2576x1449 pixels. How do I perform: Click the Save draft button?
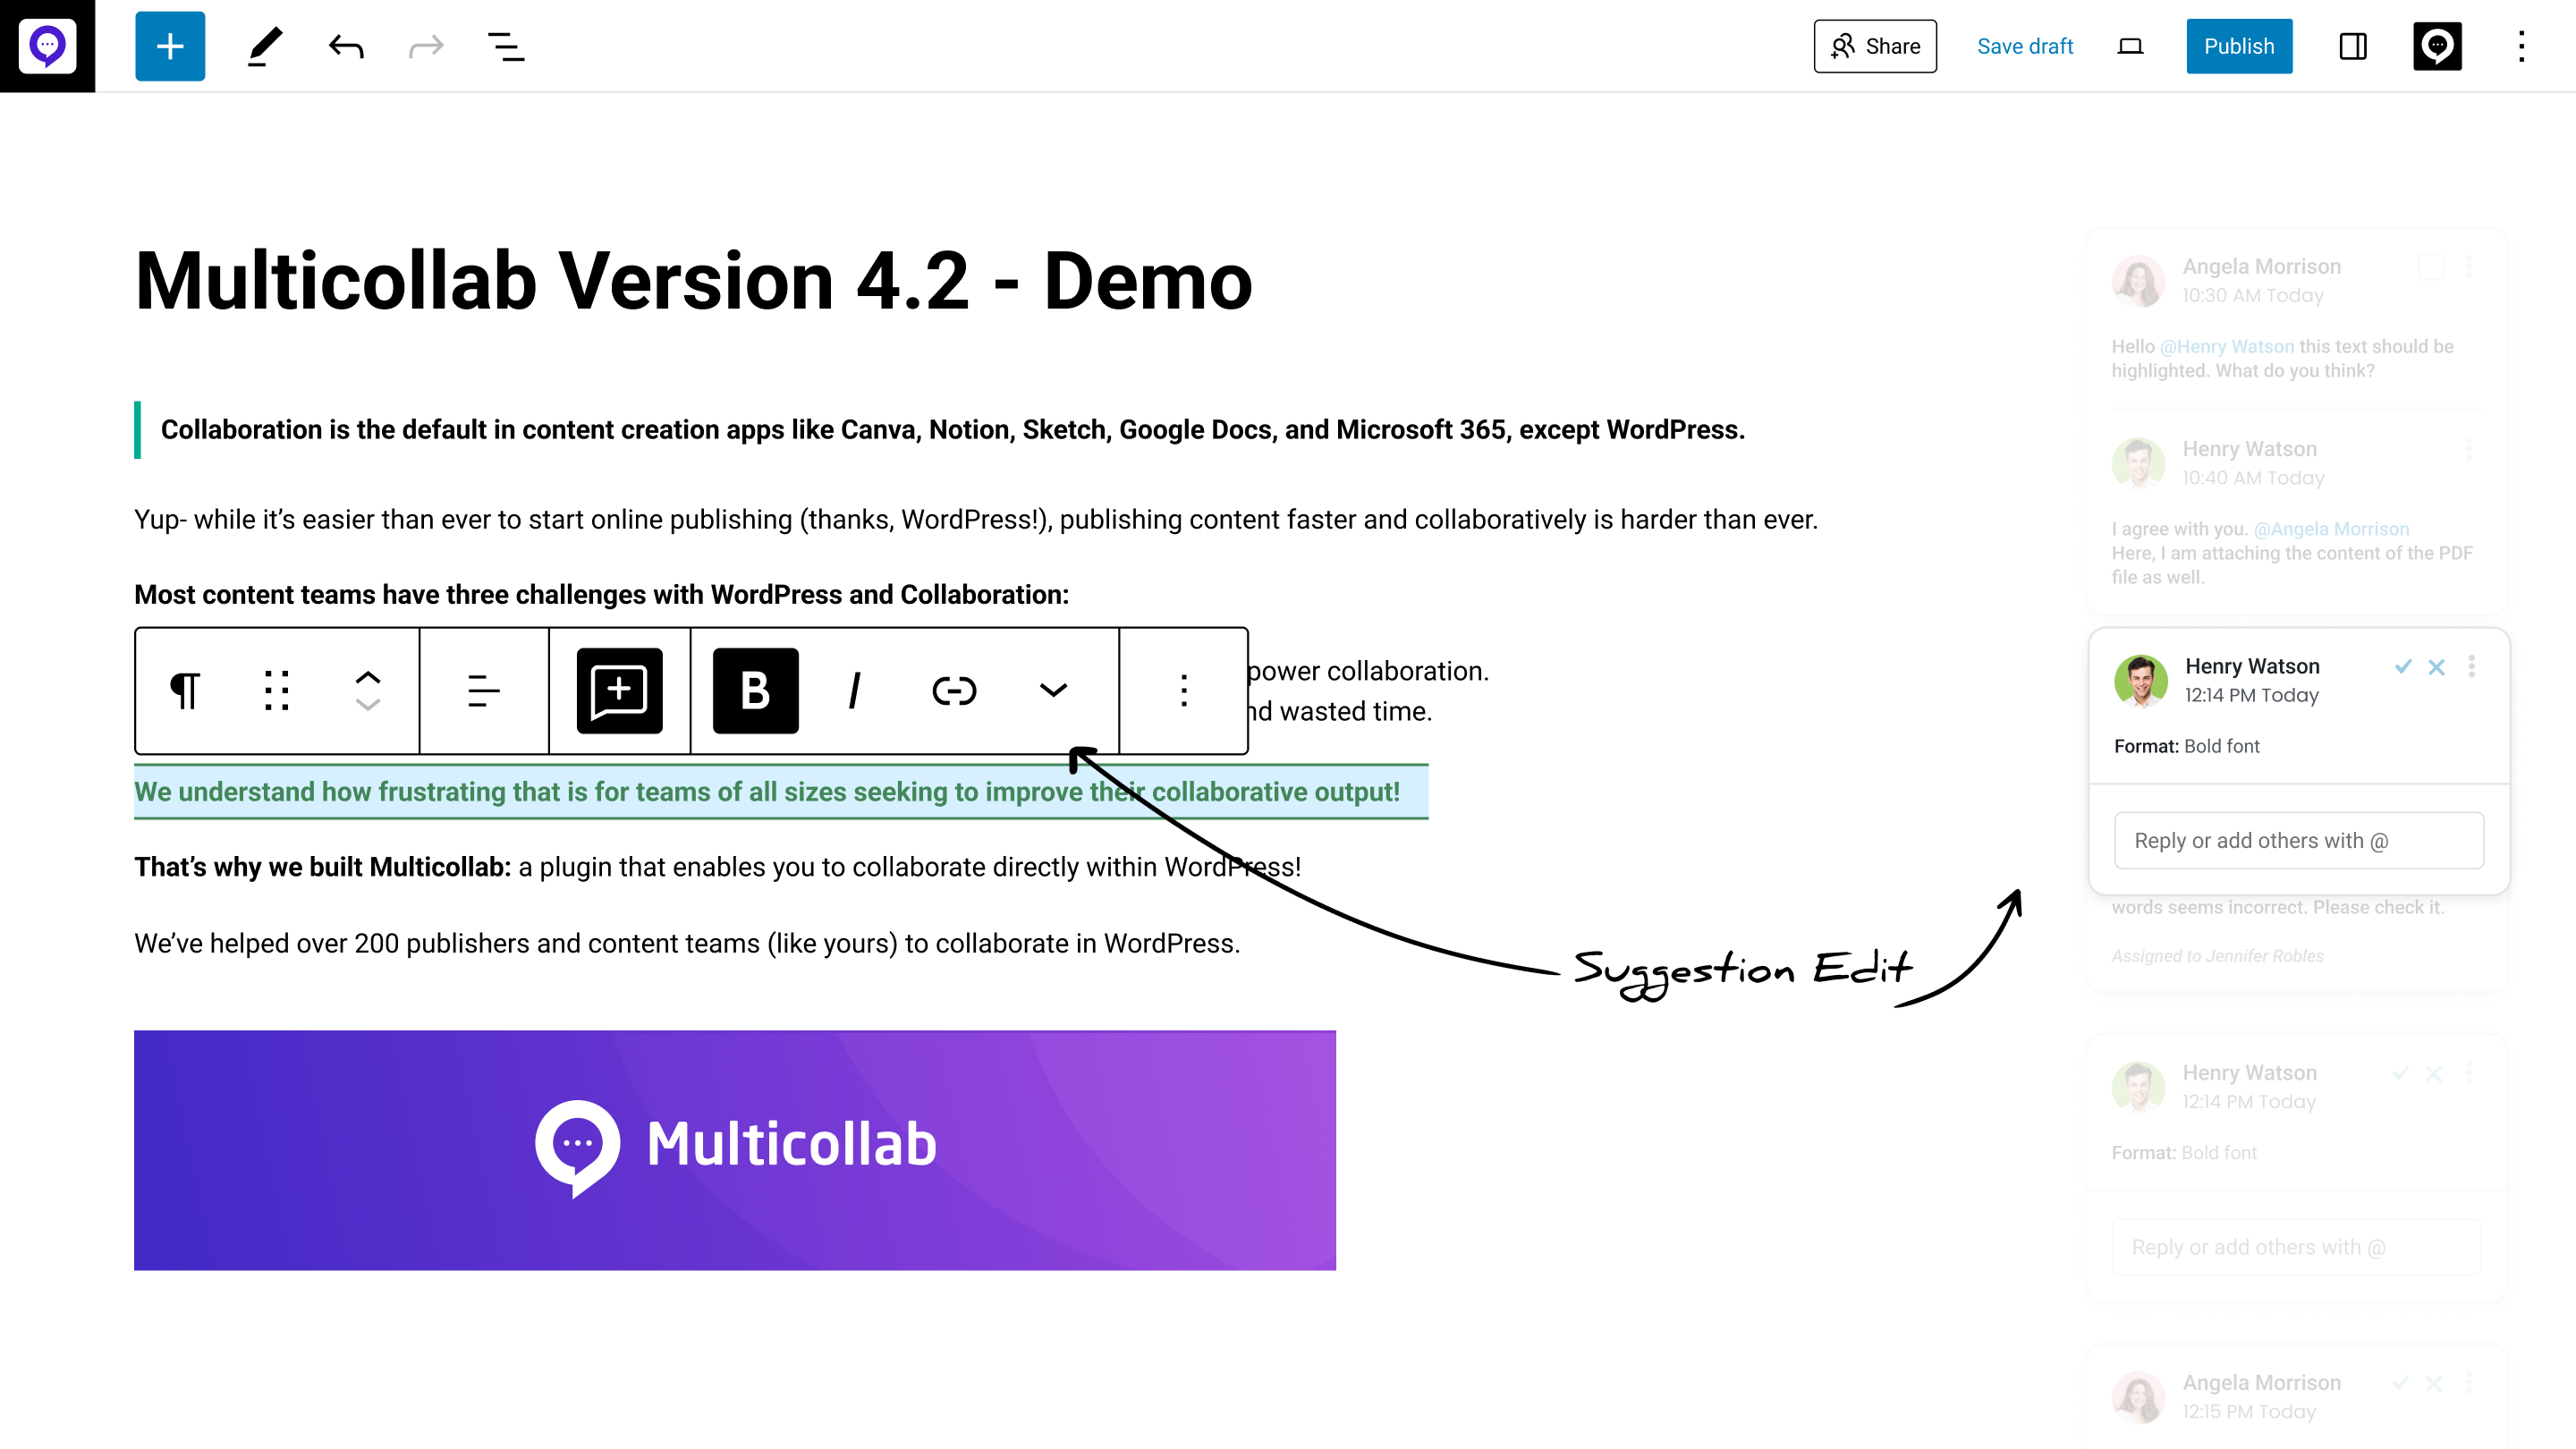pos(2026,46)
